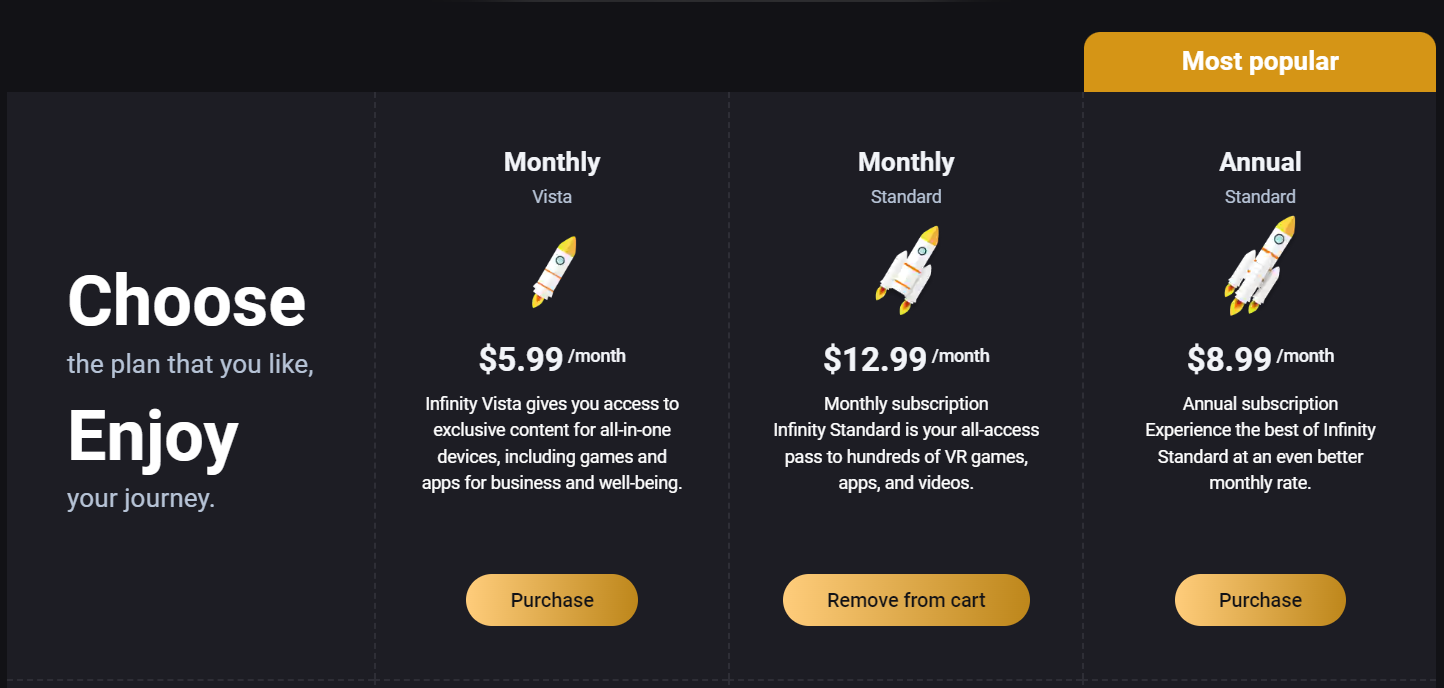Click the $5.99 /month price
The image size is (1444, 688).
pyautogui.click(x=552, y=358)
